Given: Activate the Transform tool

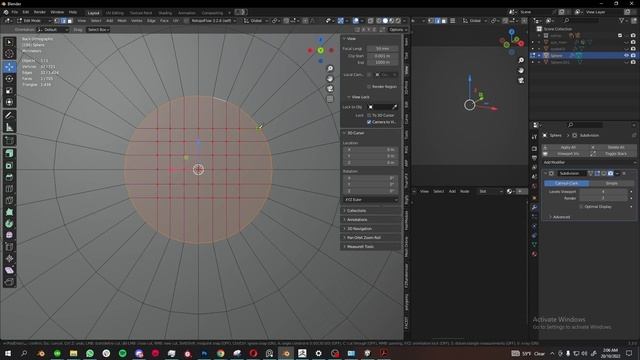Looking at the screenshot, I should coord(9,102).
